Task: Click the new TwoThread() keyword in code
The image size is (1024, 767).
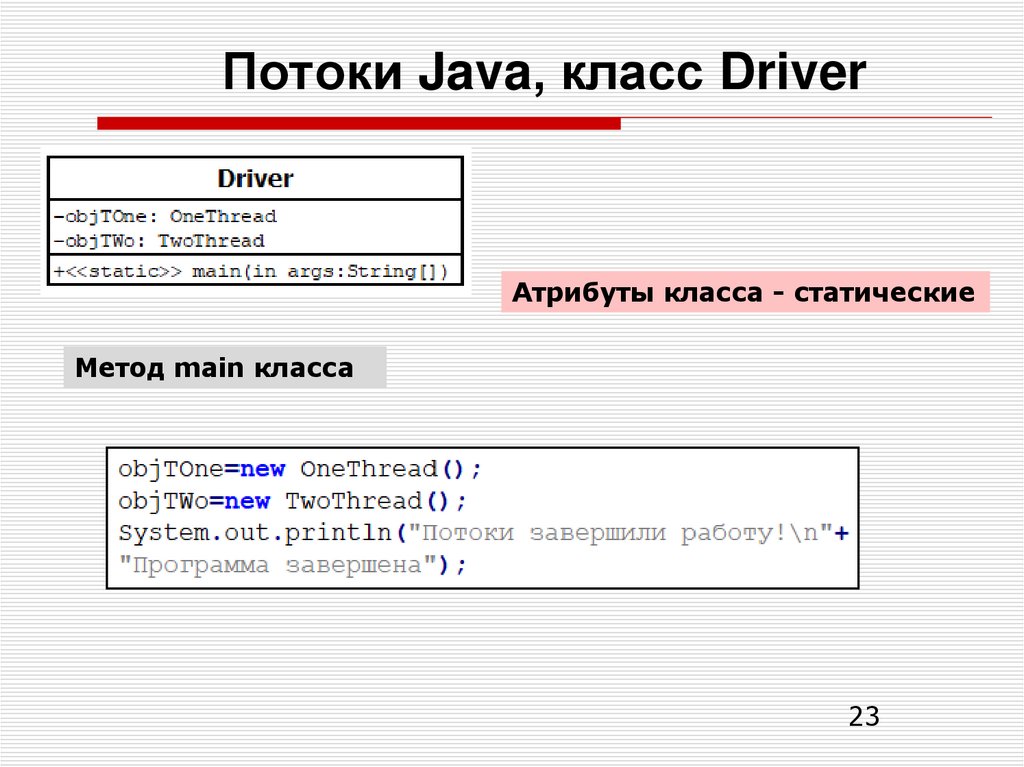Action: tap(246, 500)
